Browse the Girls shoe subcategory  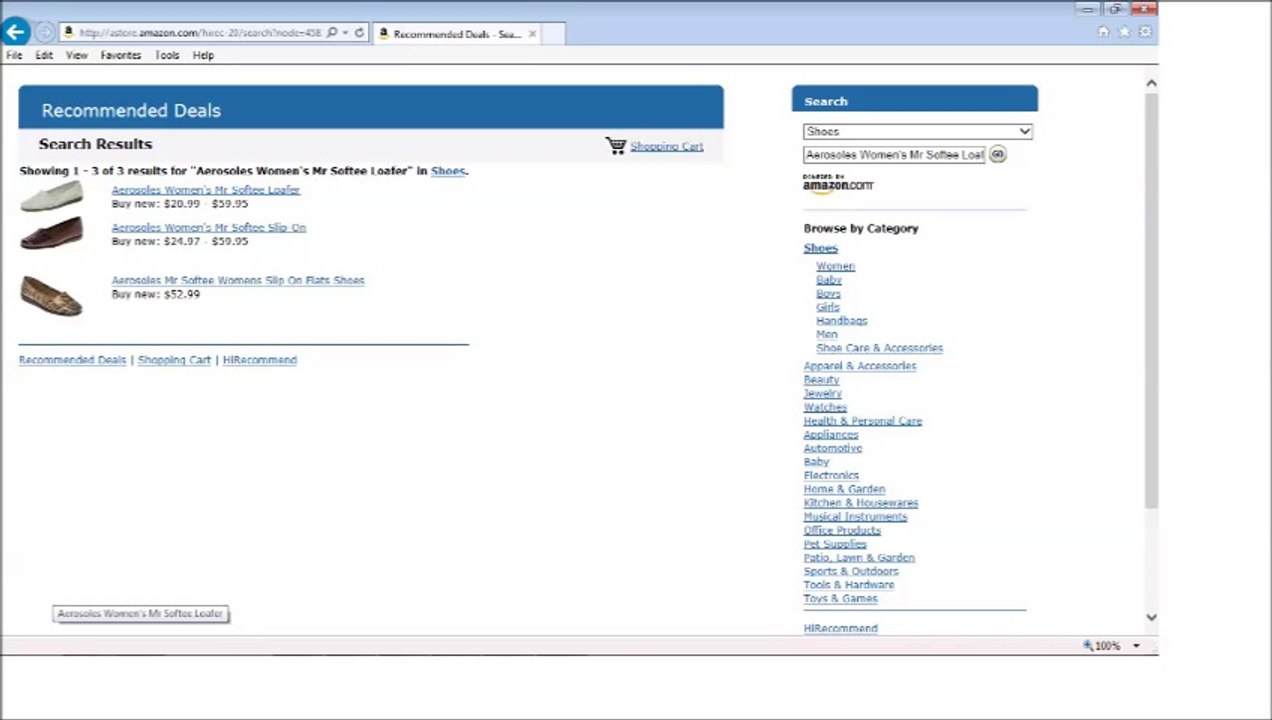(x=827, y=308)
